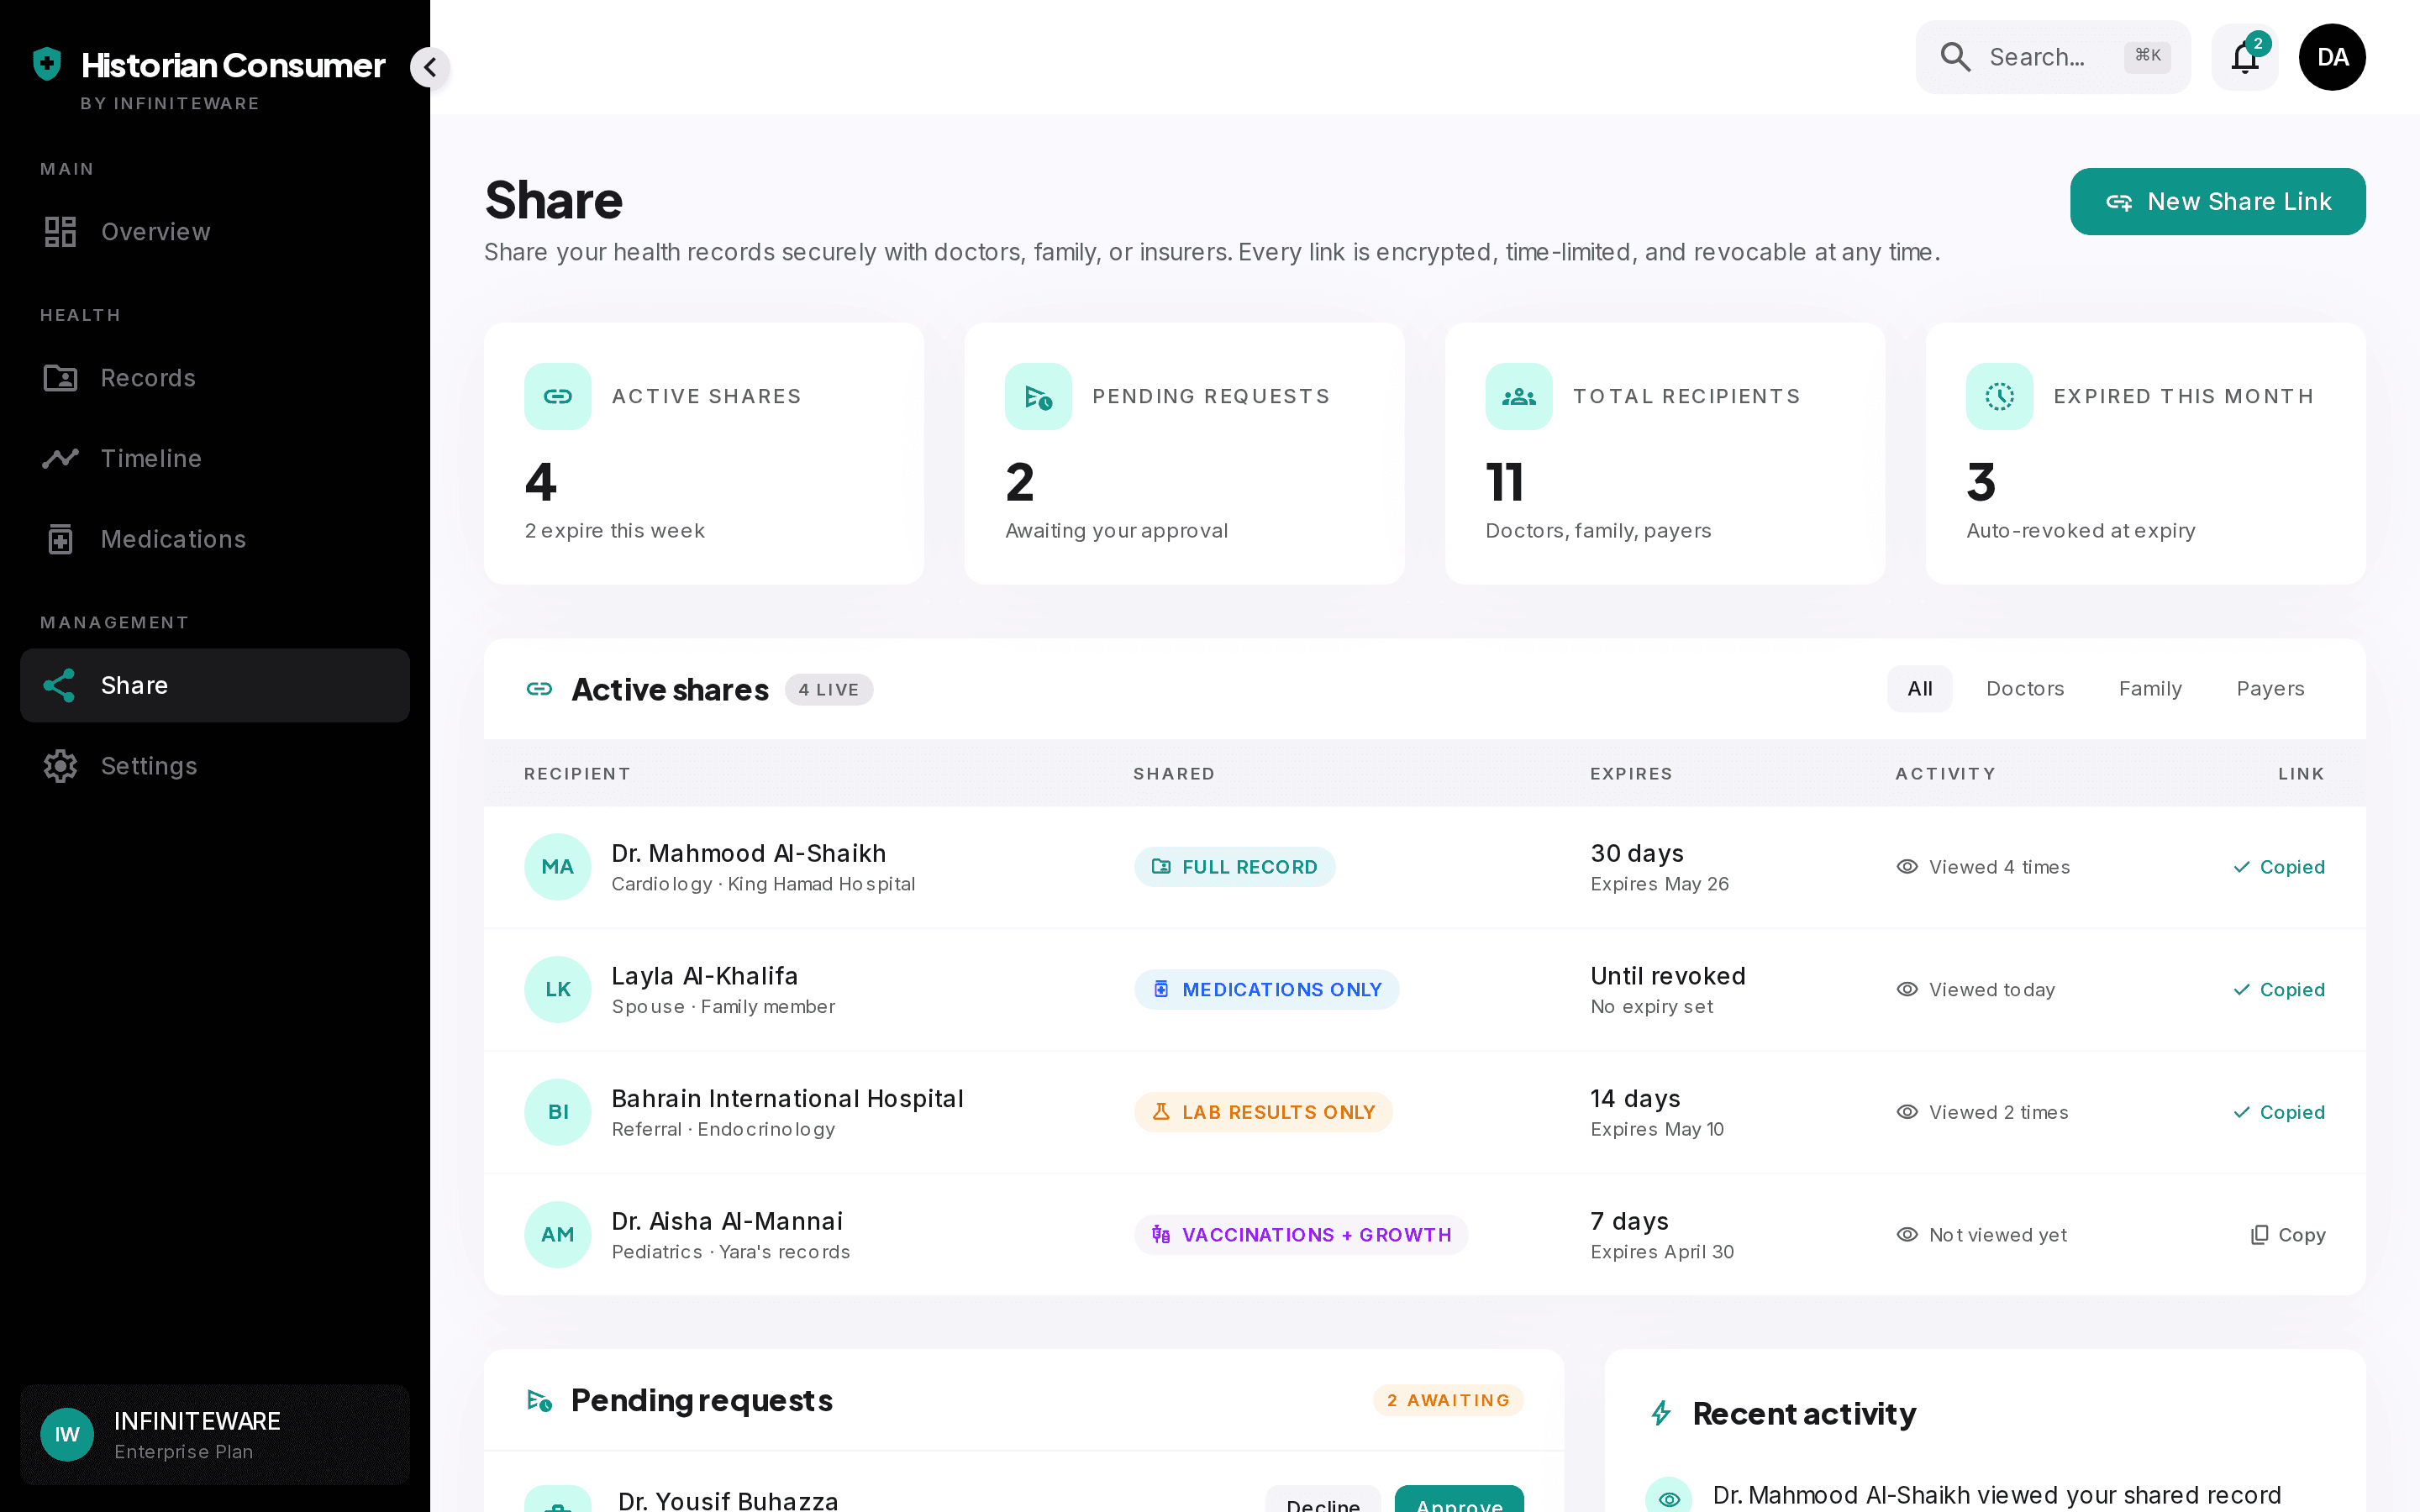Click the FULL RECORD tag
The height and width of the screenshot is (1512, 2420).
click(1234, 867)
